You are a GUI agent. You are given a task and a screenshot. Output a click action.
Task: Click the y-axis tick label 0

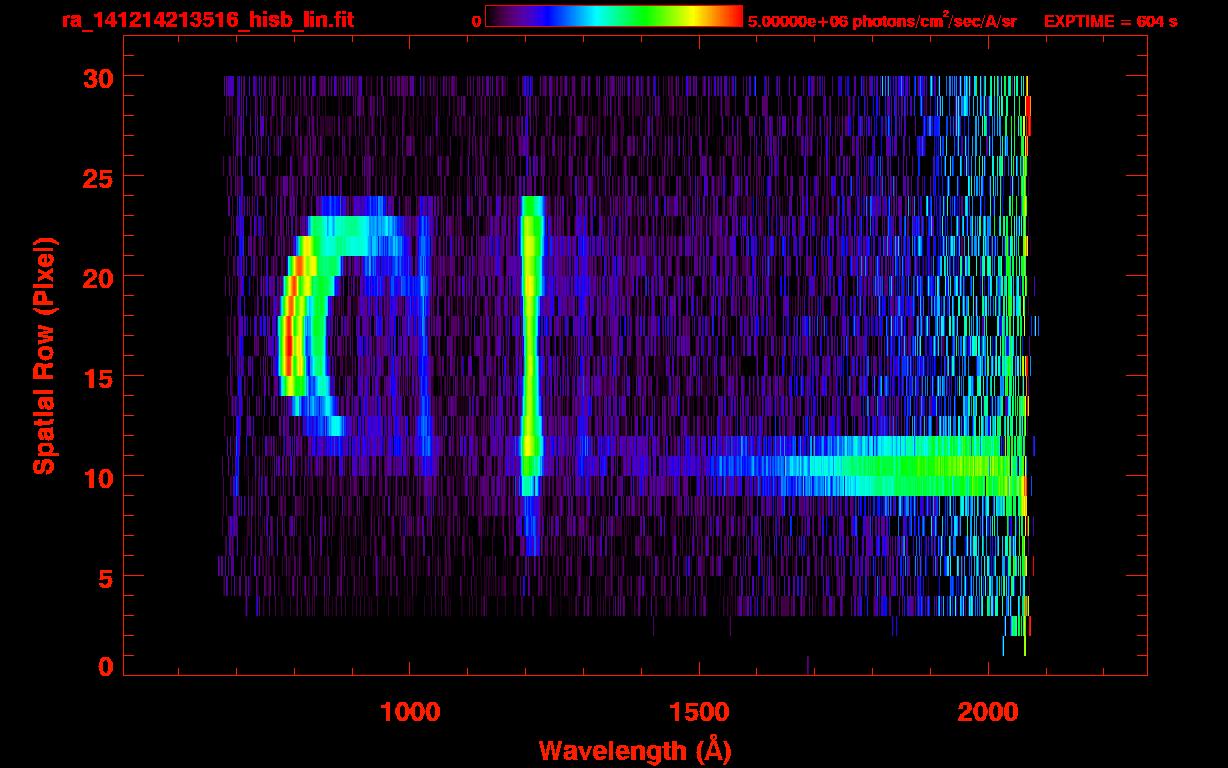(x=106, y=667)
